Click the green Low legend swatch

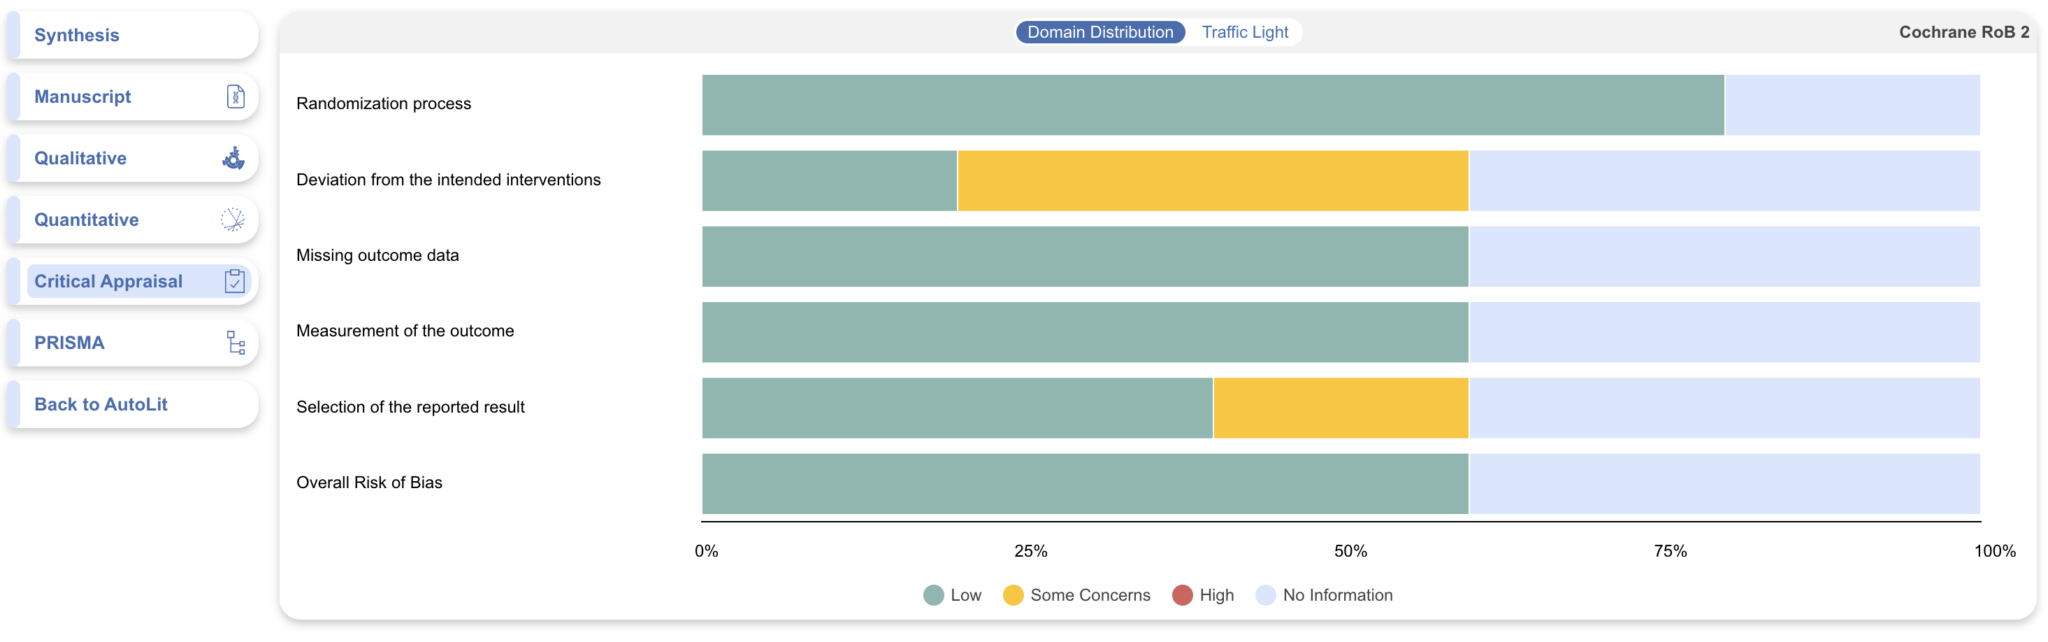(x=934, y=595)
